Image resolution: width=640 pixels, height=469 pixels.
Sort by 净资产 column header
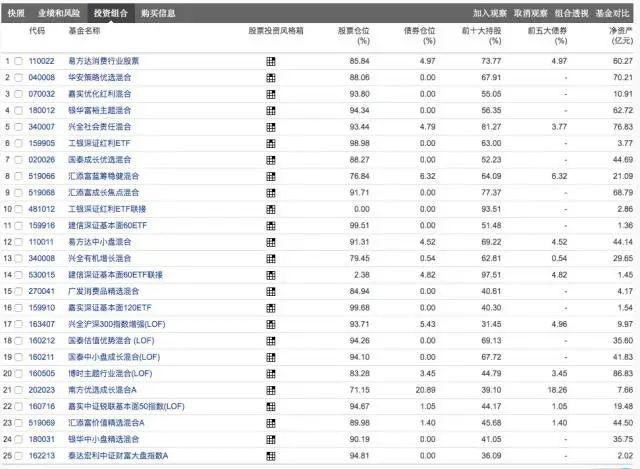coord(621,36)
